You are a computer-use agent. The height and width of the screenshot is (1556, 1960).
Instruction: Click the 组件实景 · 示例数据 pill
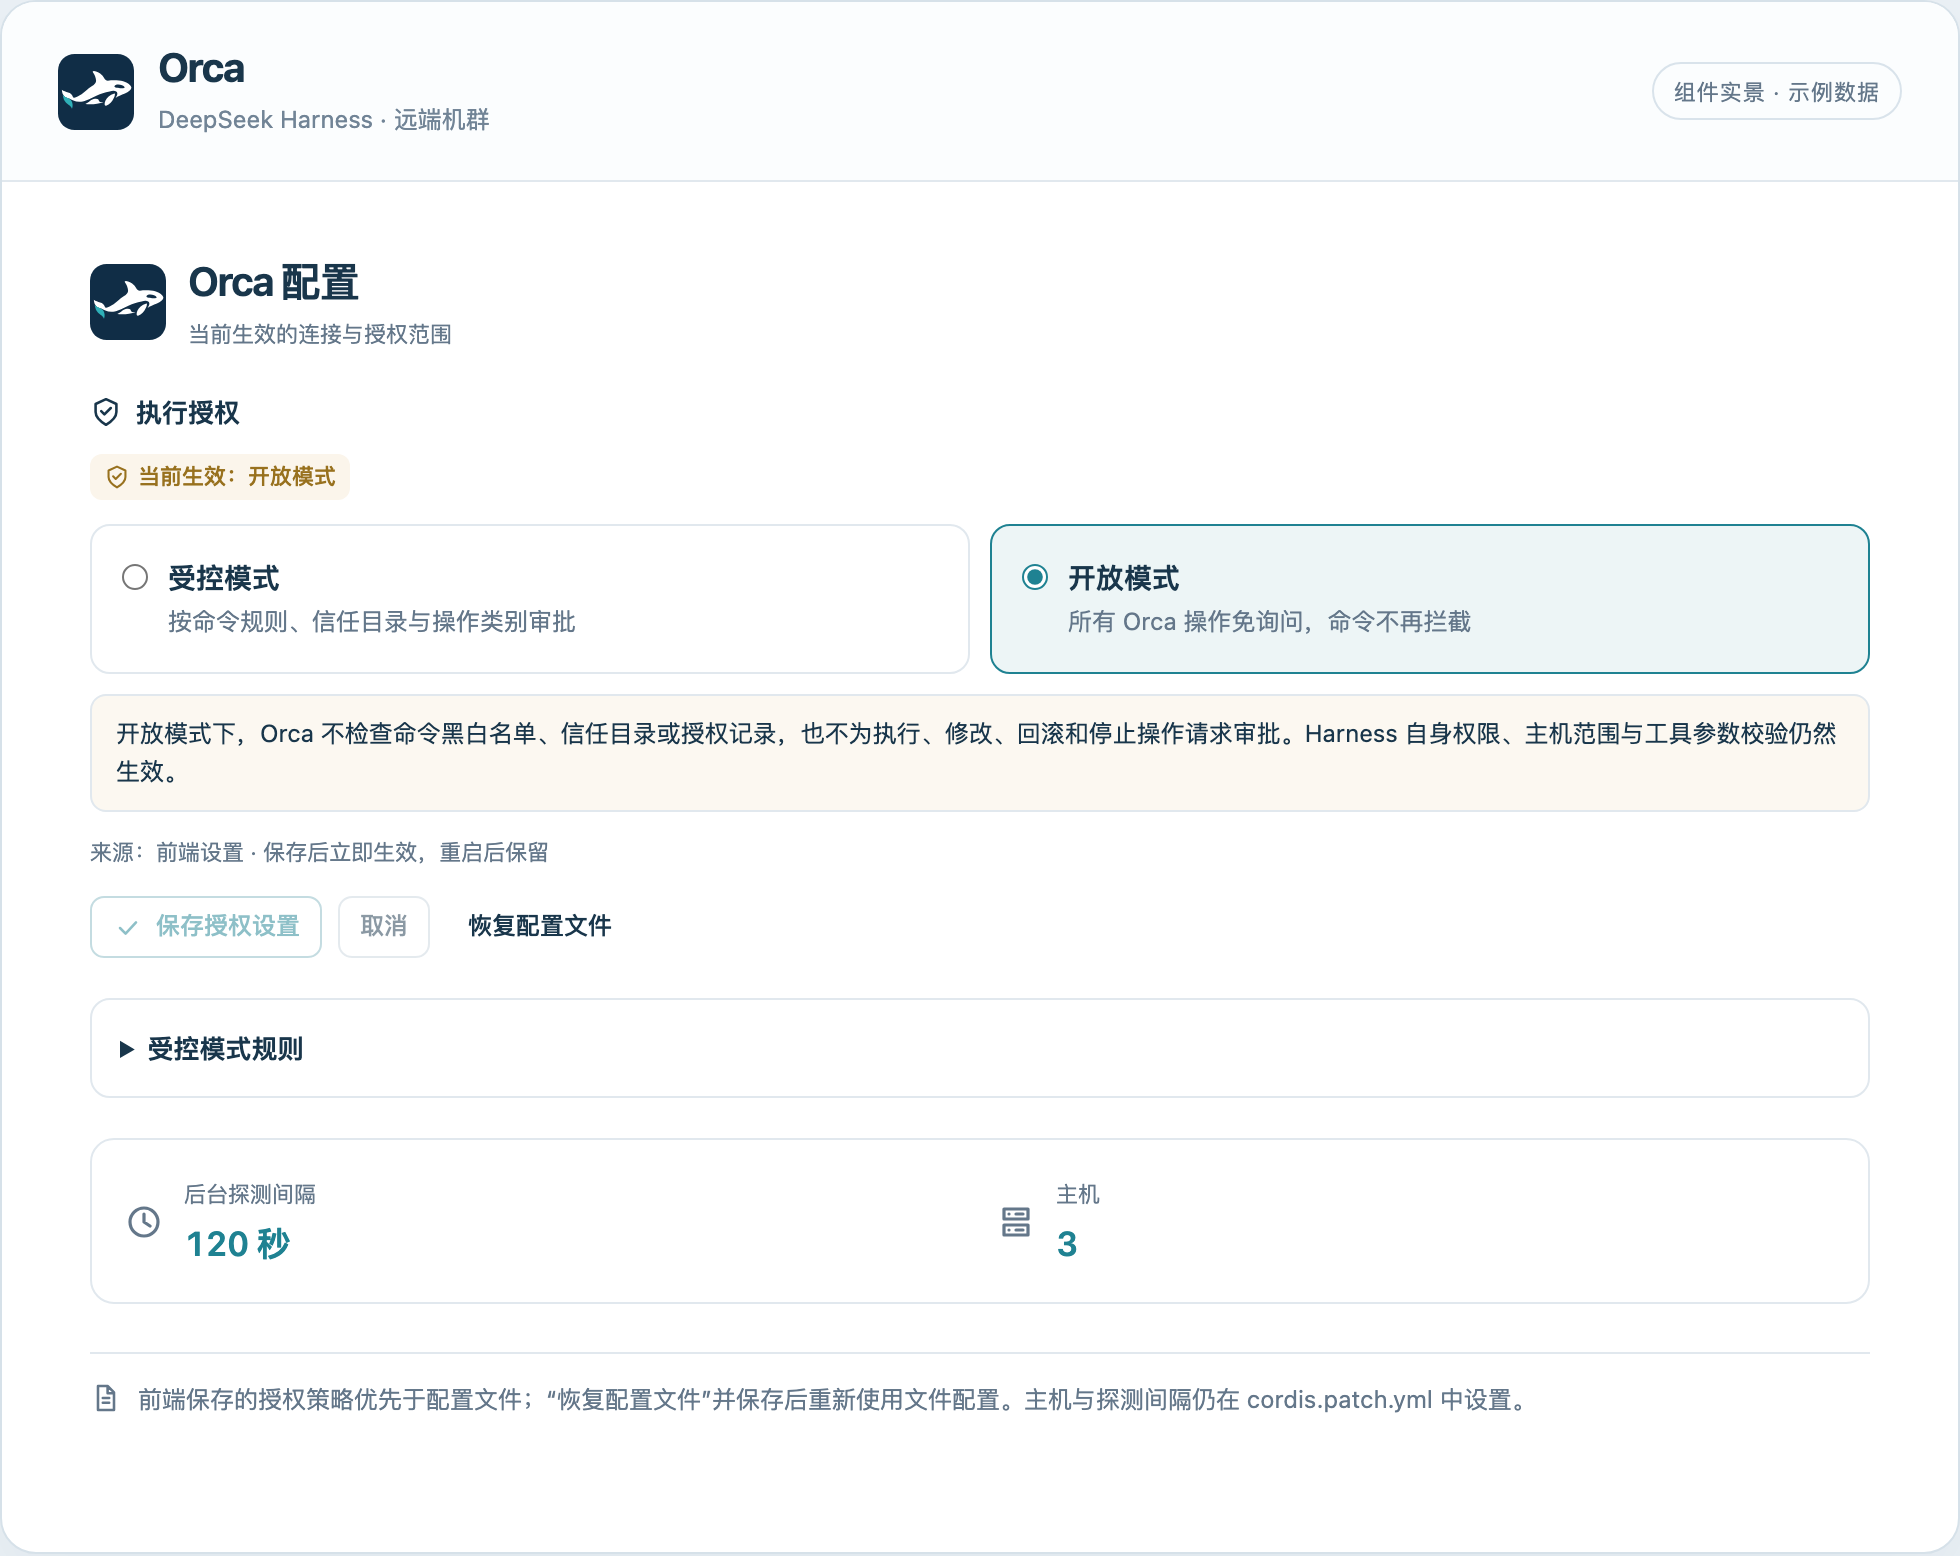(x=1776, y=92)
